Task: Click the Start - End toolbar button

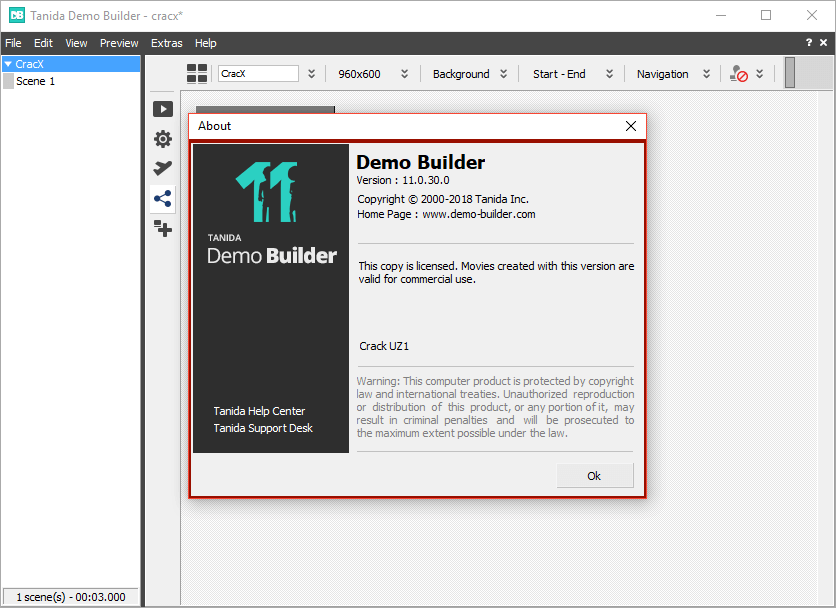Action: (559, 74)
